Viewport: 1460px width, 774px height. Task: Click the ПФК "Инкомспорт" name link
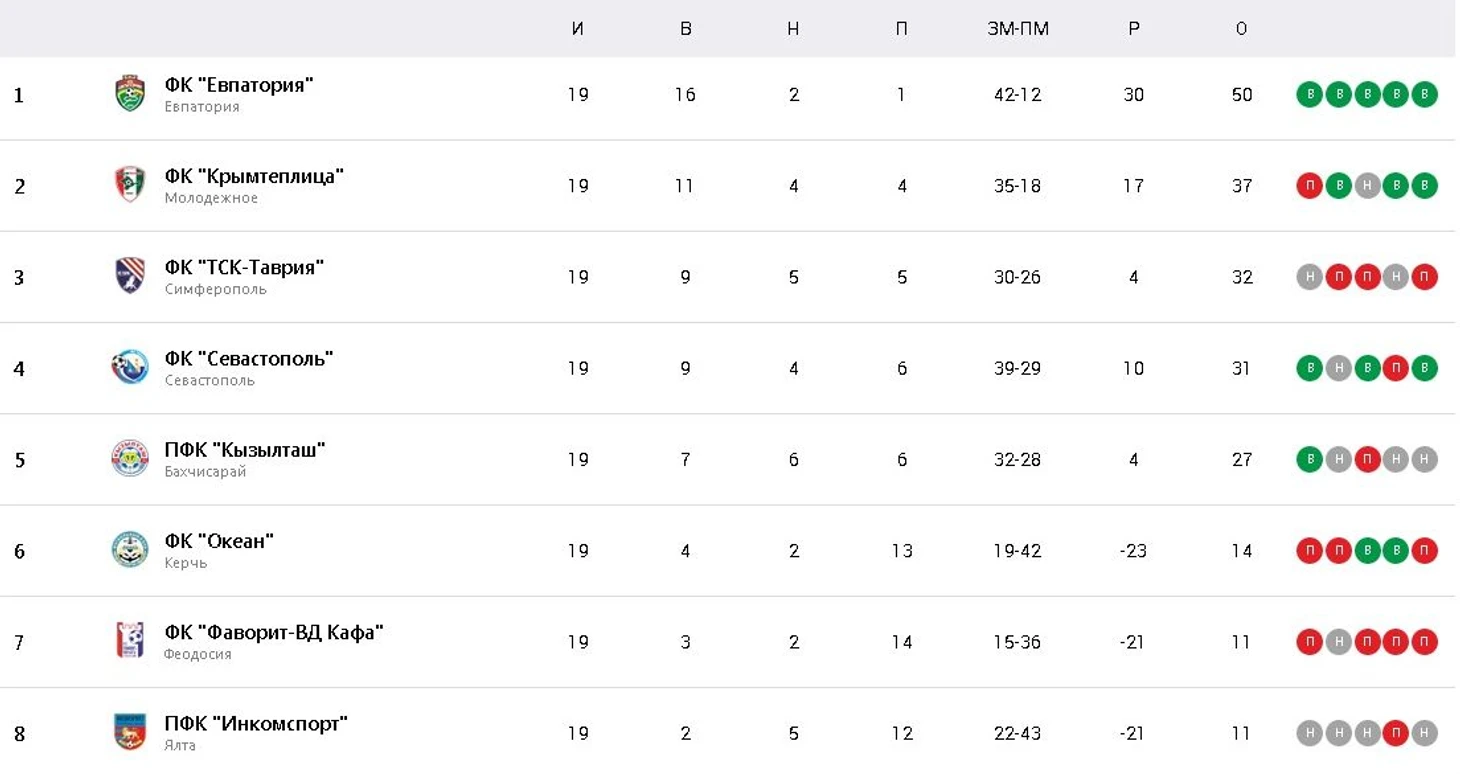tap(256, 723)
